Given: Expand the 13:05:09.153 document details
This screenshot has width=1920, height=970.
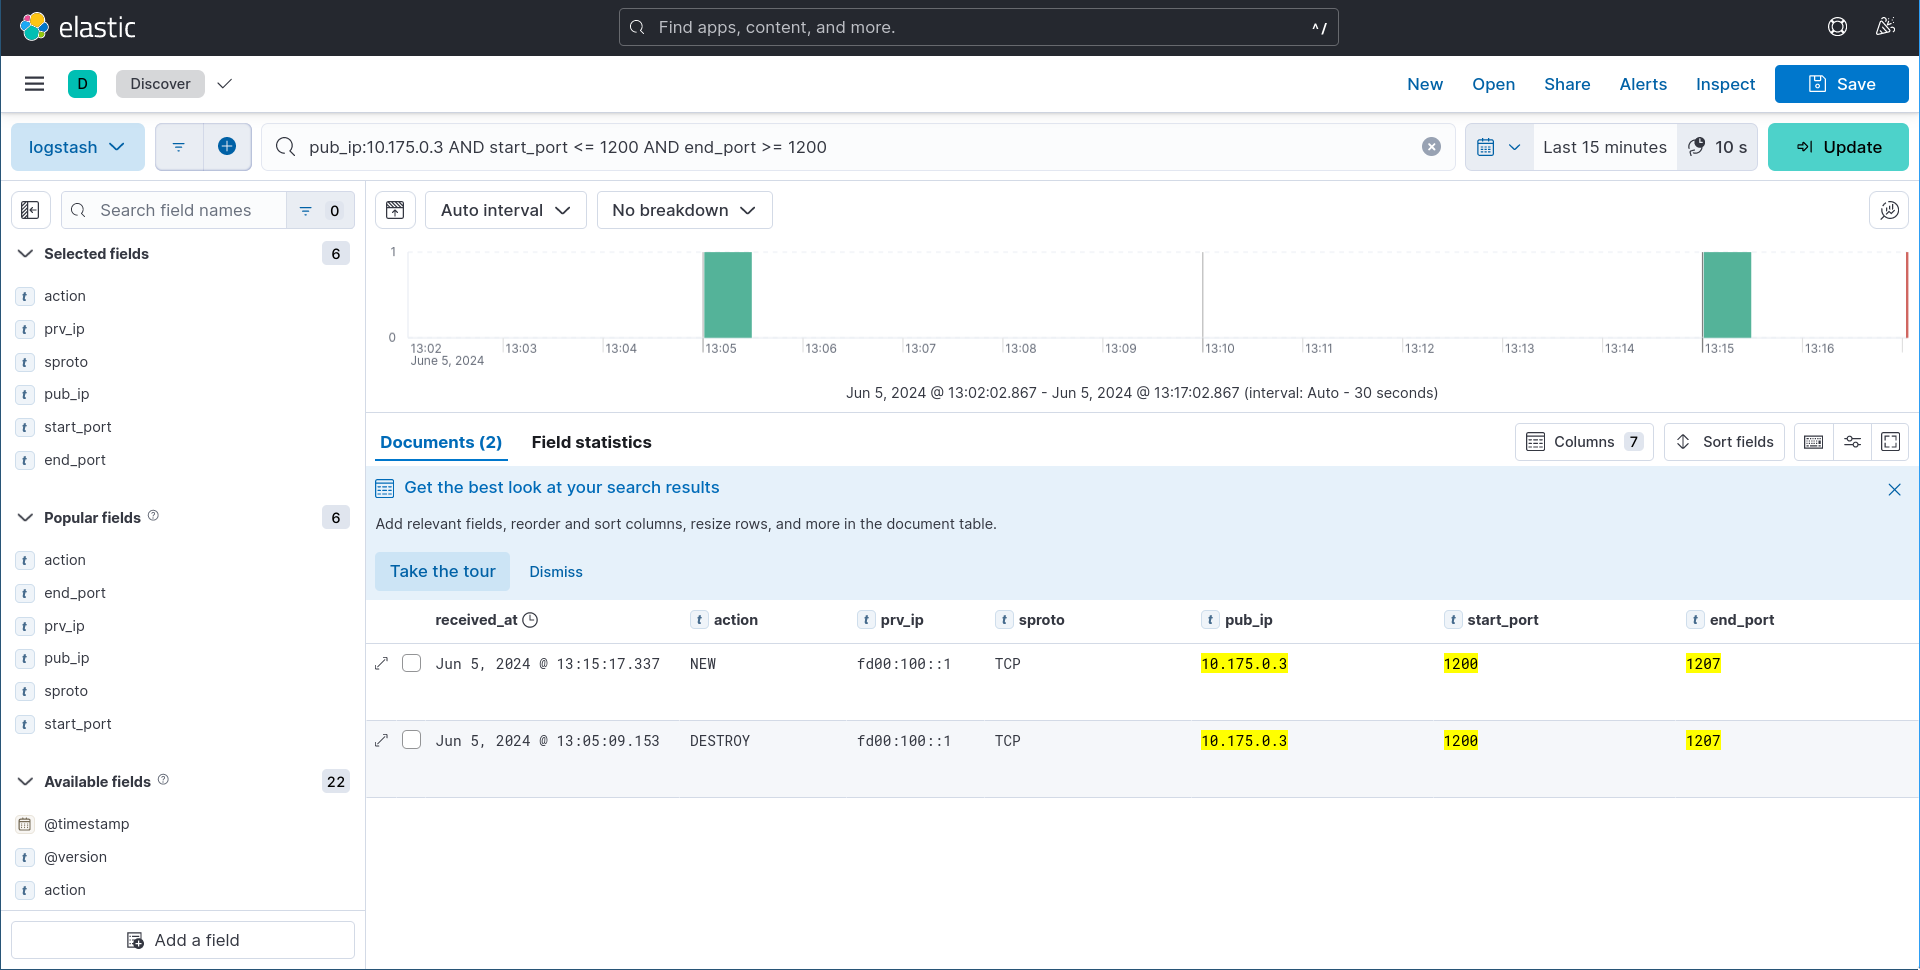Looking at the screenshot, I should pyautogui.click(x=381, y=740).
